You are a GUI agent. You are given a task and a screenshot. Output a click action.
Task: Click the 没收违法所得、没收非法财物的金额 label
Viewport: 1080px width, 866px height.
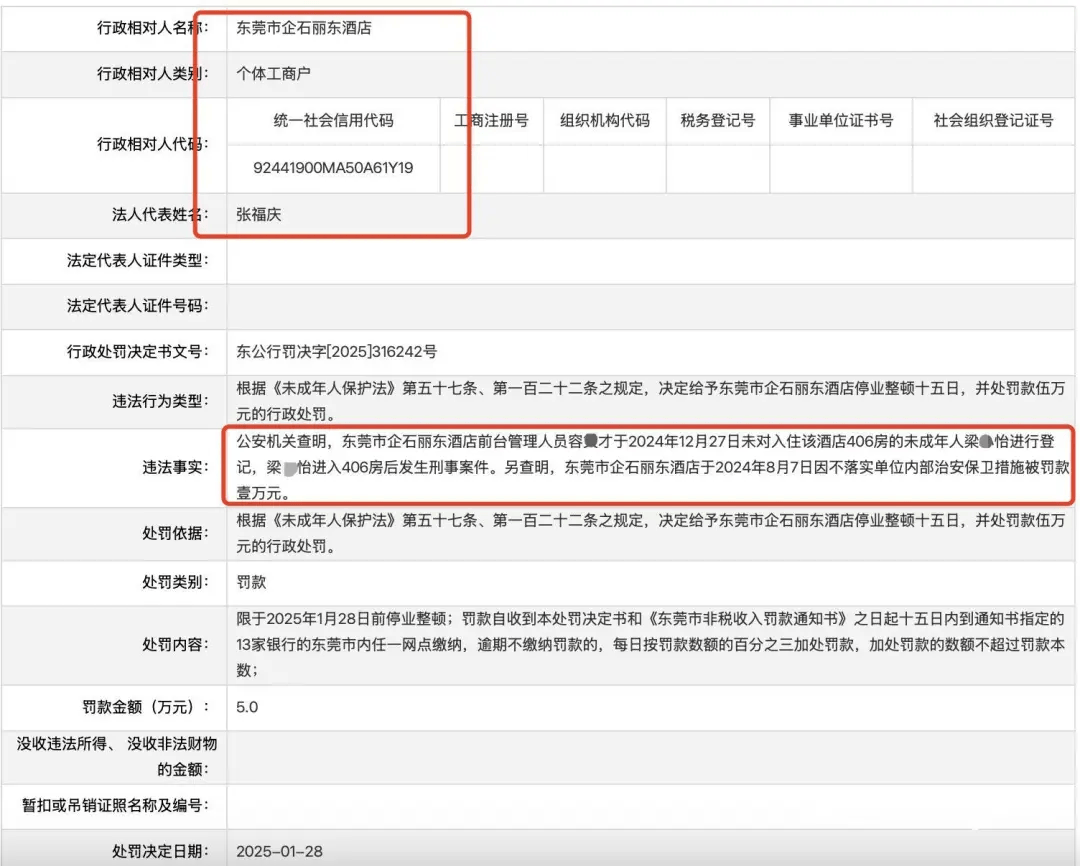point(117,756)
